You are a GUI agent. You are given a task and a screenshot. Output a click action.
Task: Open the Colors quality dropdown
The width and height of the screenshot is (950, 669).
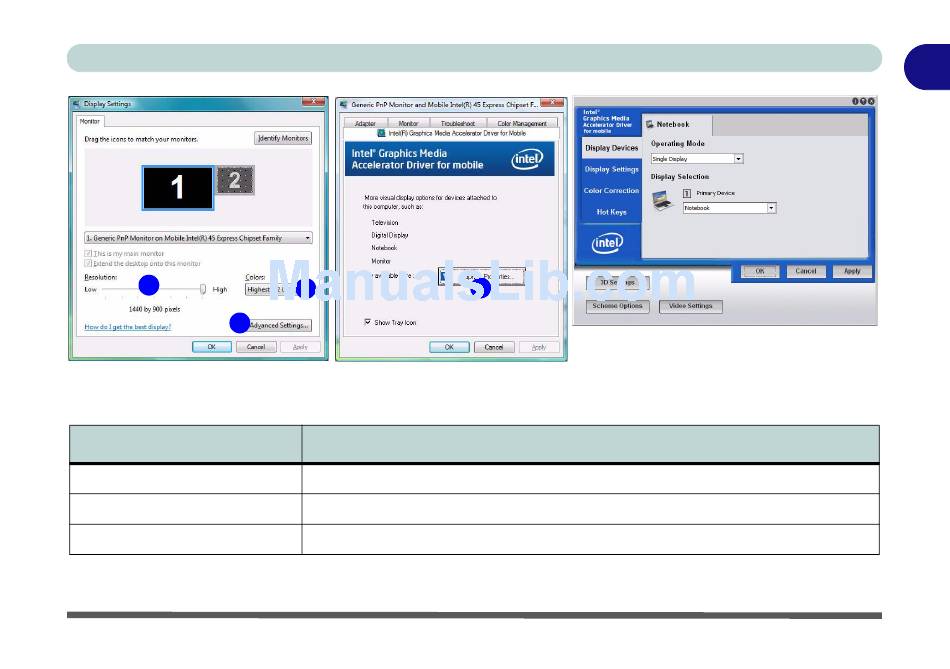(x=280, y=290)
